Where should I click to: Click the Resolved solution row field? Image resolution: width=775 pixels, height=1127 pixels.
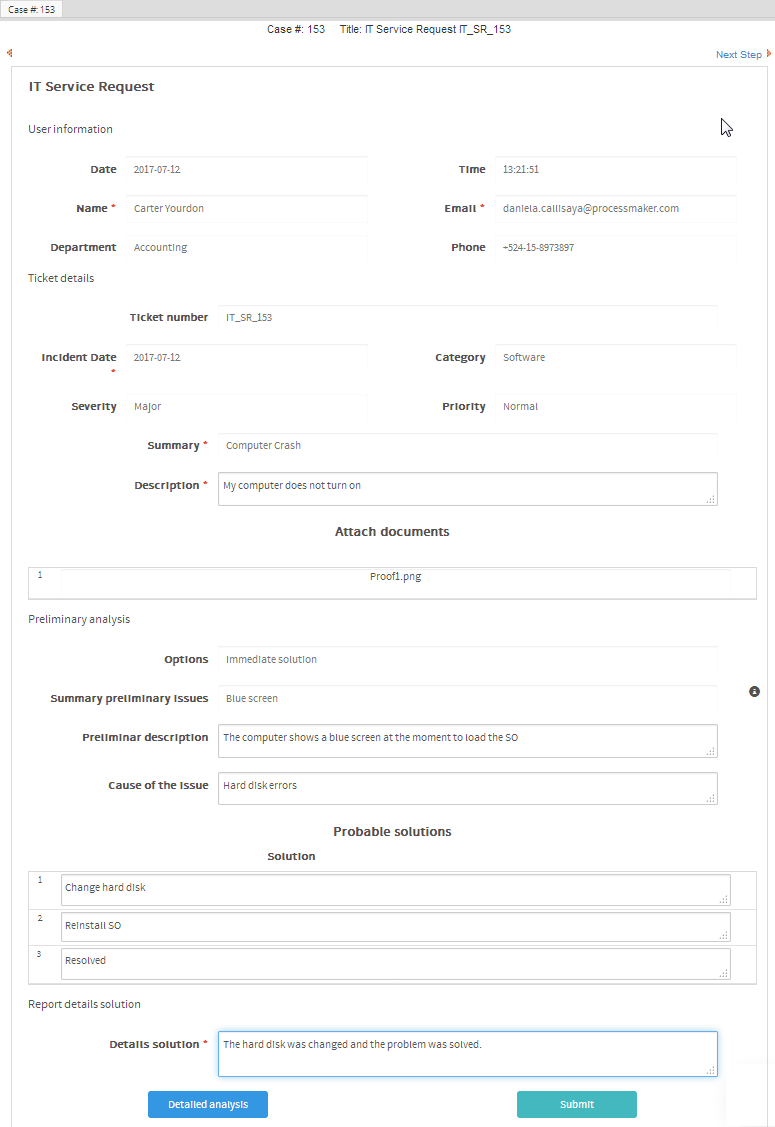(395, 963)
